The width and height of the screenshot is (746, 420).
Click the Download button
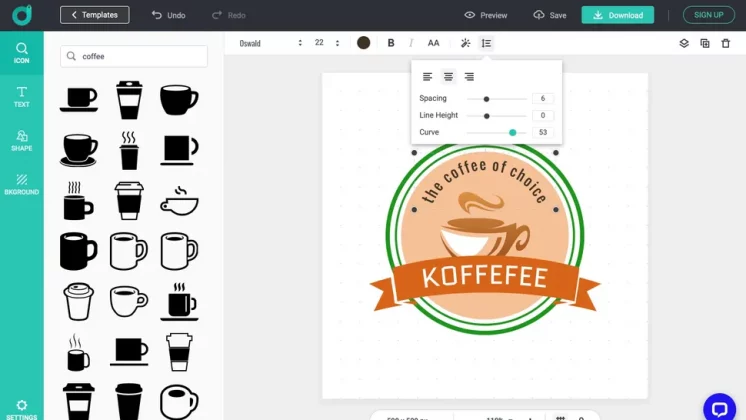coord(617,15)
